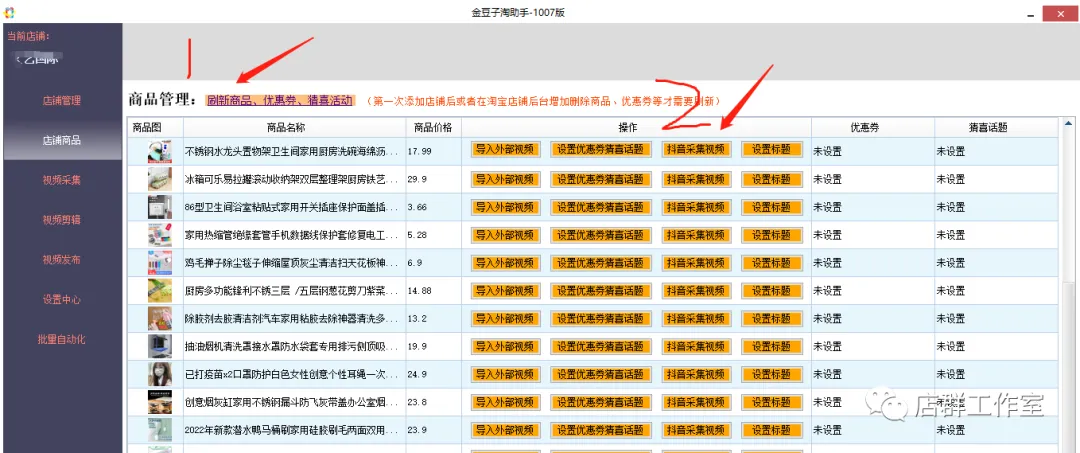Viewport: 1080px width, 453px height.
Task: Select thumbnail of 除胶剂 product
Action: pyautogui.click(x=160, y=319)
